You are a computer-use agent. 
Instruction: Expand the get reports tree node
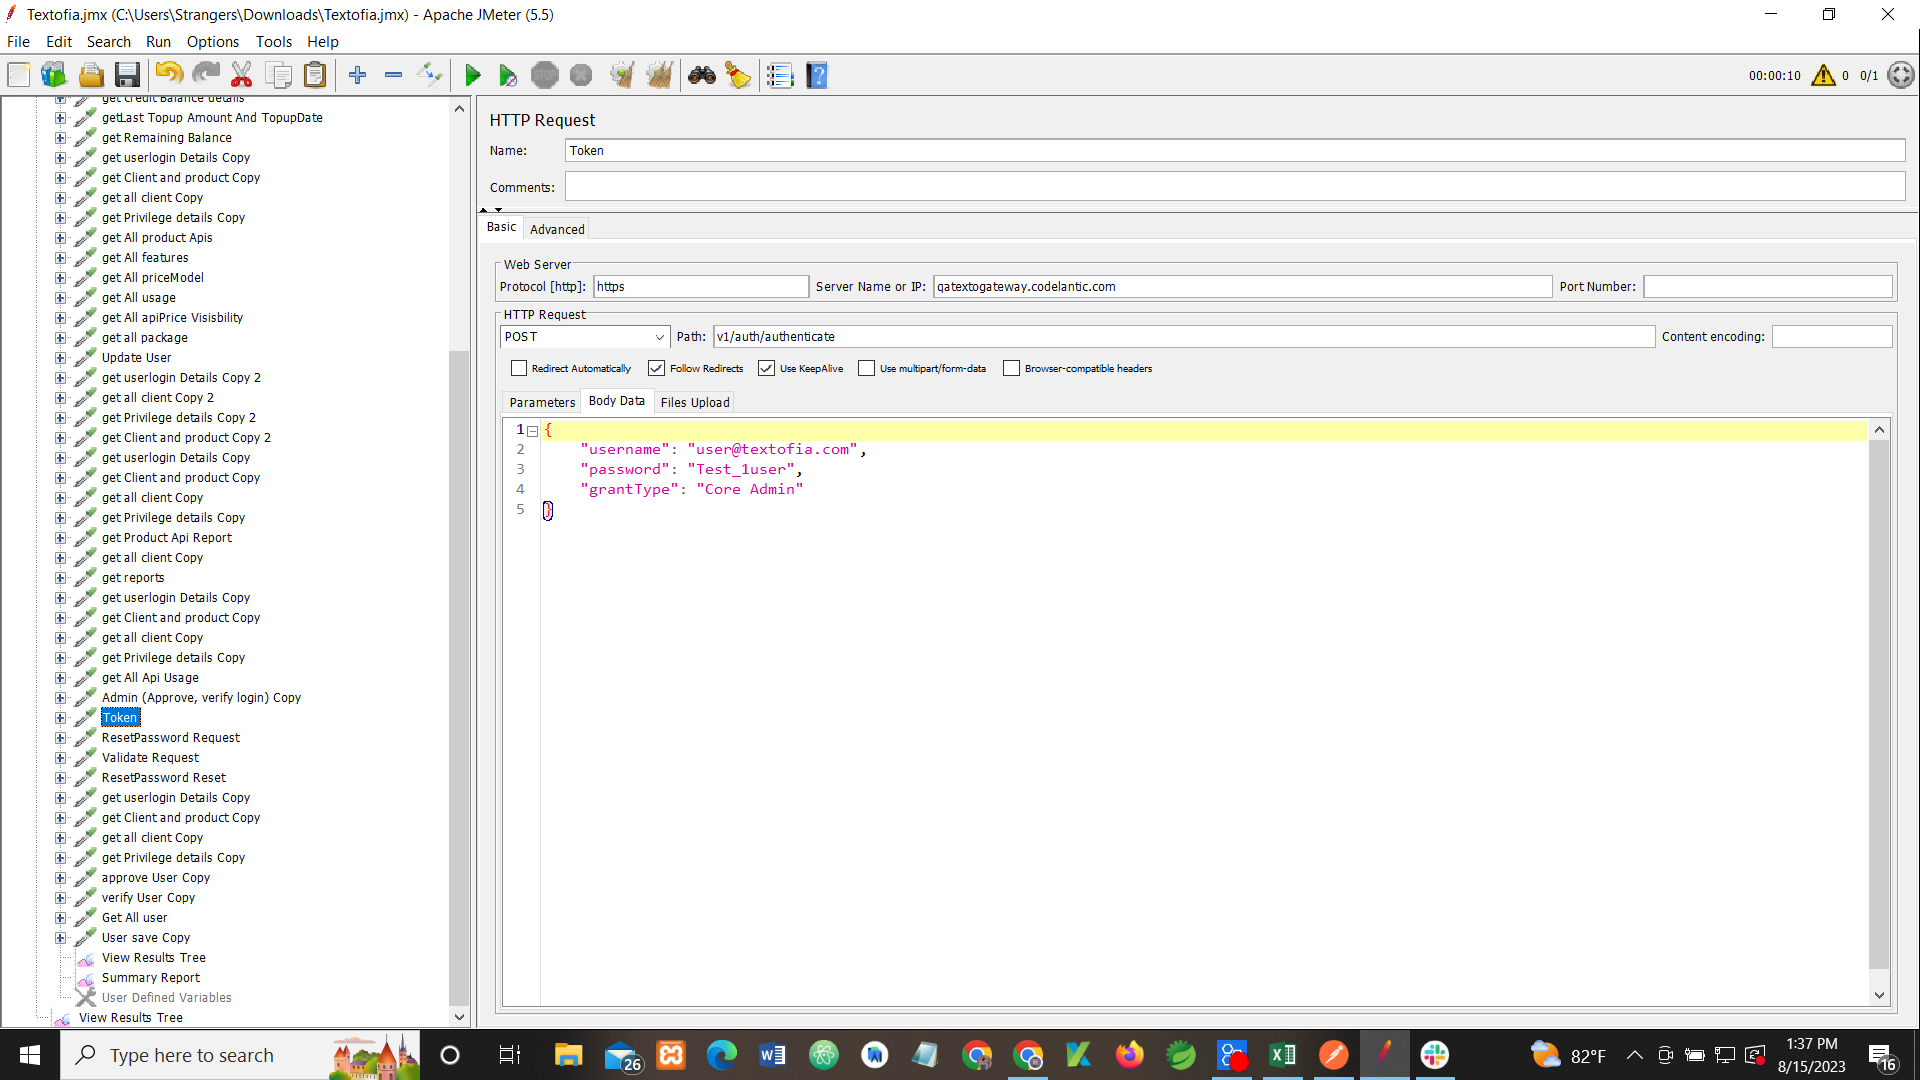coord(61,578)
